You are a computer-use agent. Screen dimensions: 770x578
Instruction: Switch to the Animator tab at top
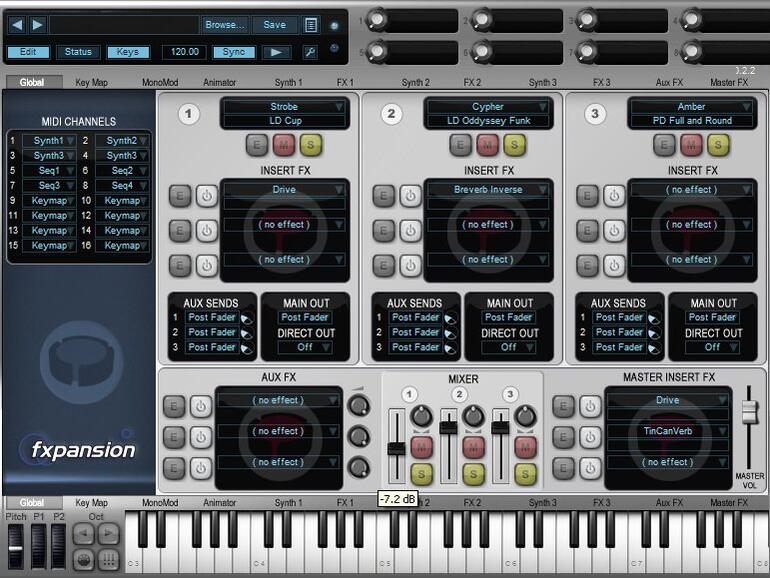pos(220,83)
